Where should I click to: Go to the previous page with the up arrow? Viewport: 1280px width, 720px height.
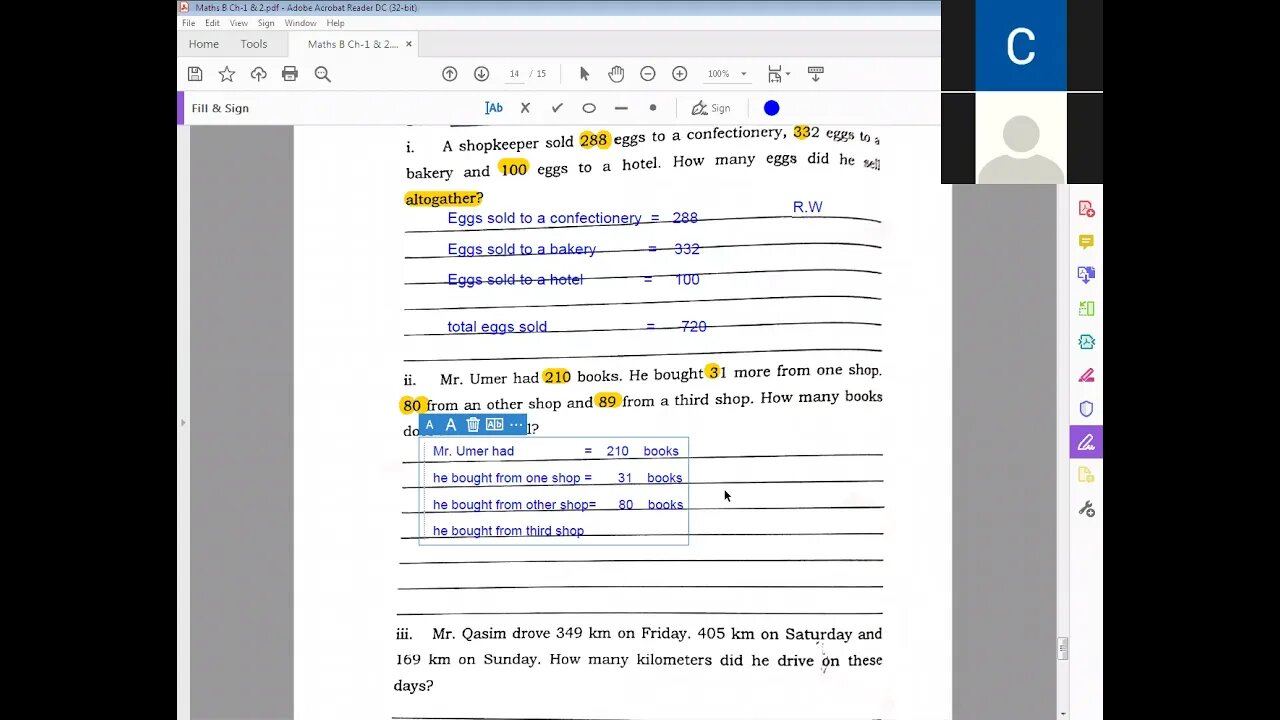(450, 74)
